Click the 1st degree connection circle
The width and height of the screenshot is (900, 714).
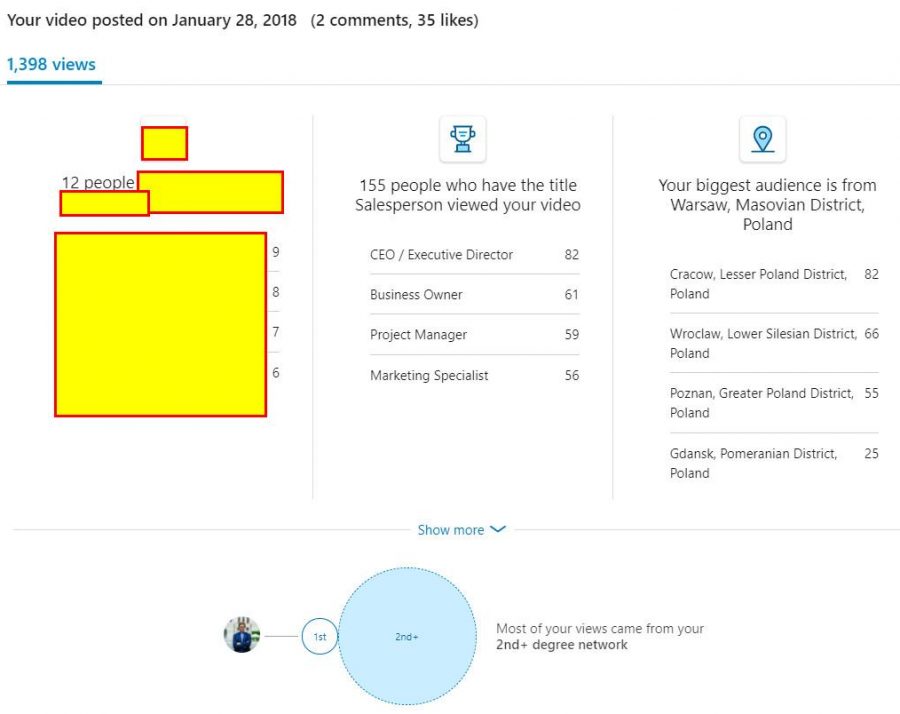(x=320, y=636)
